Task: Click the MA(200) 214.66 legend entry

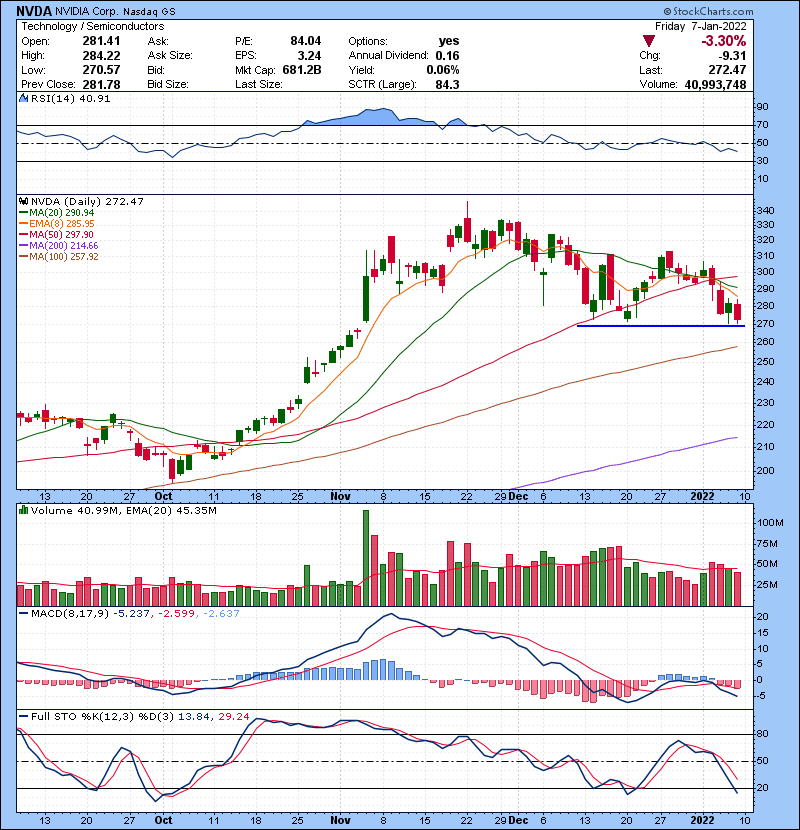Action: click(x=59, y=245)
